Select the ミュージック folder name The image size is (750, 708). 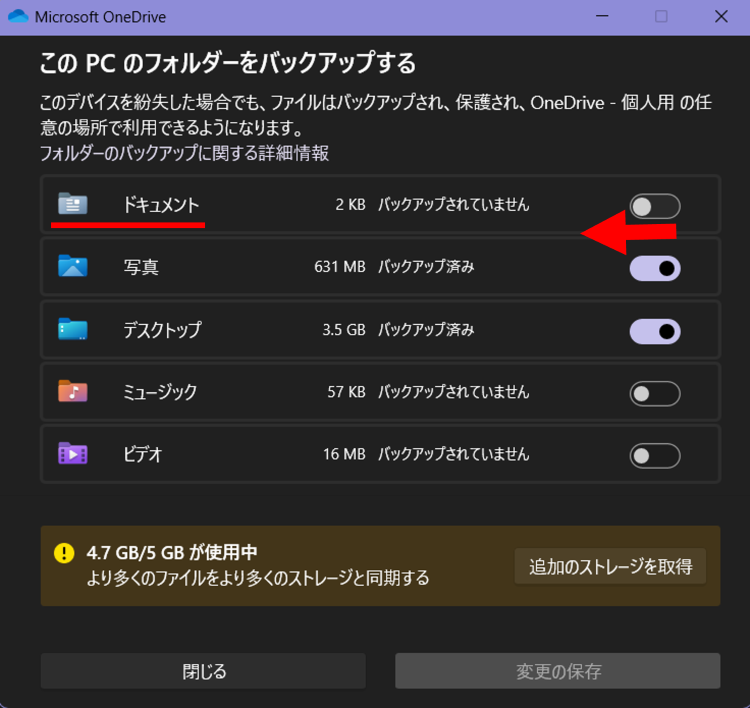tap(160, 392)
